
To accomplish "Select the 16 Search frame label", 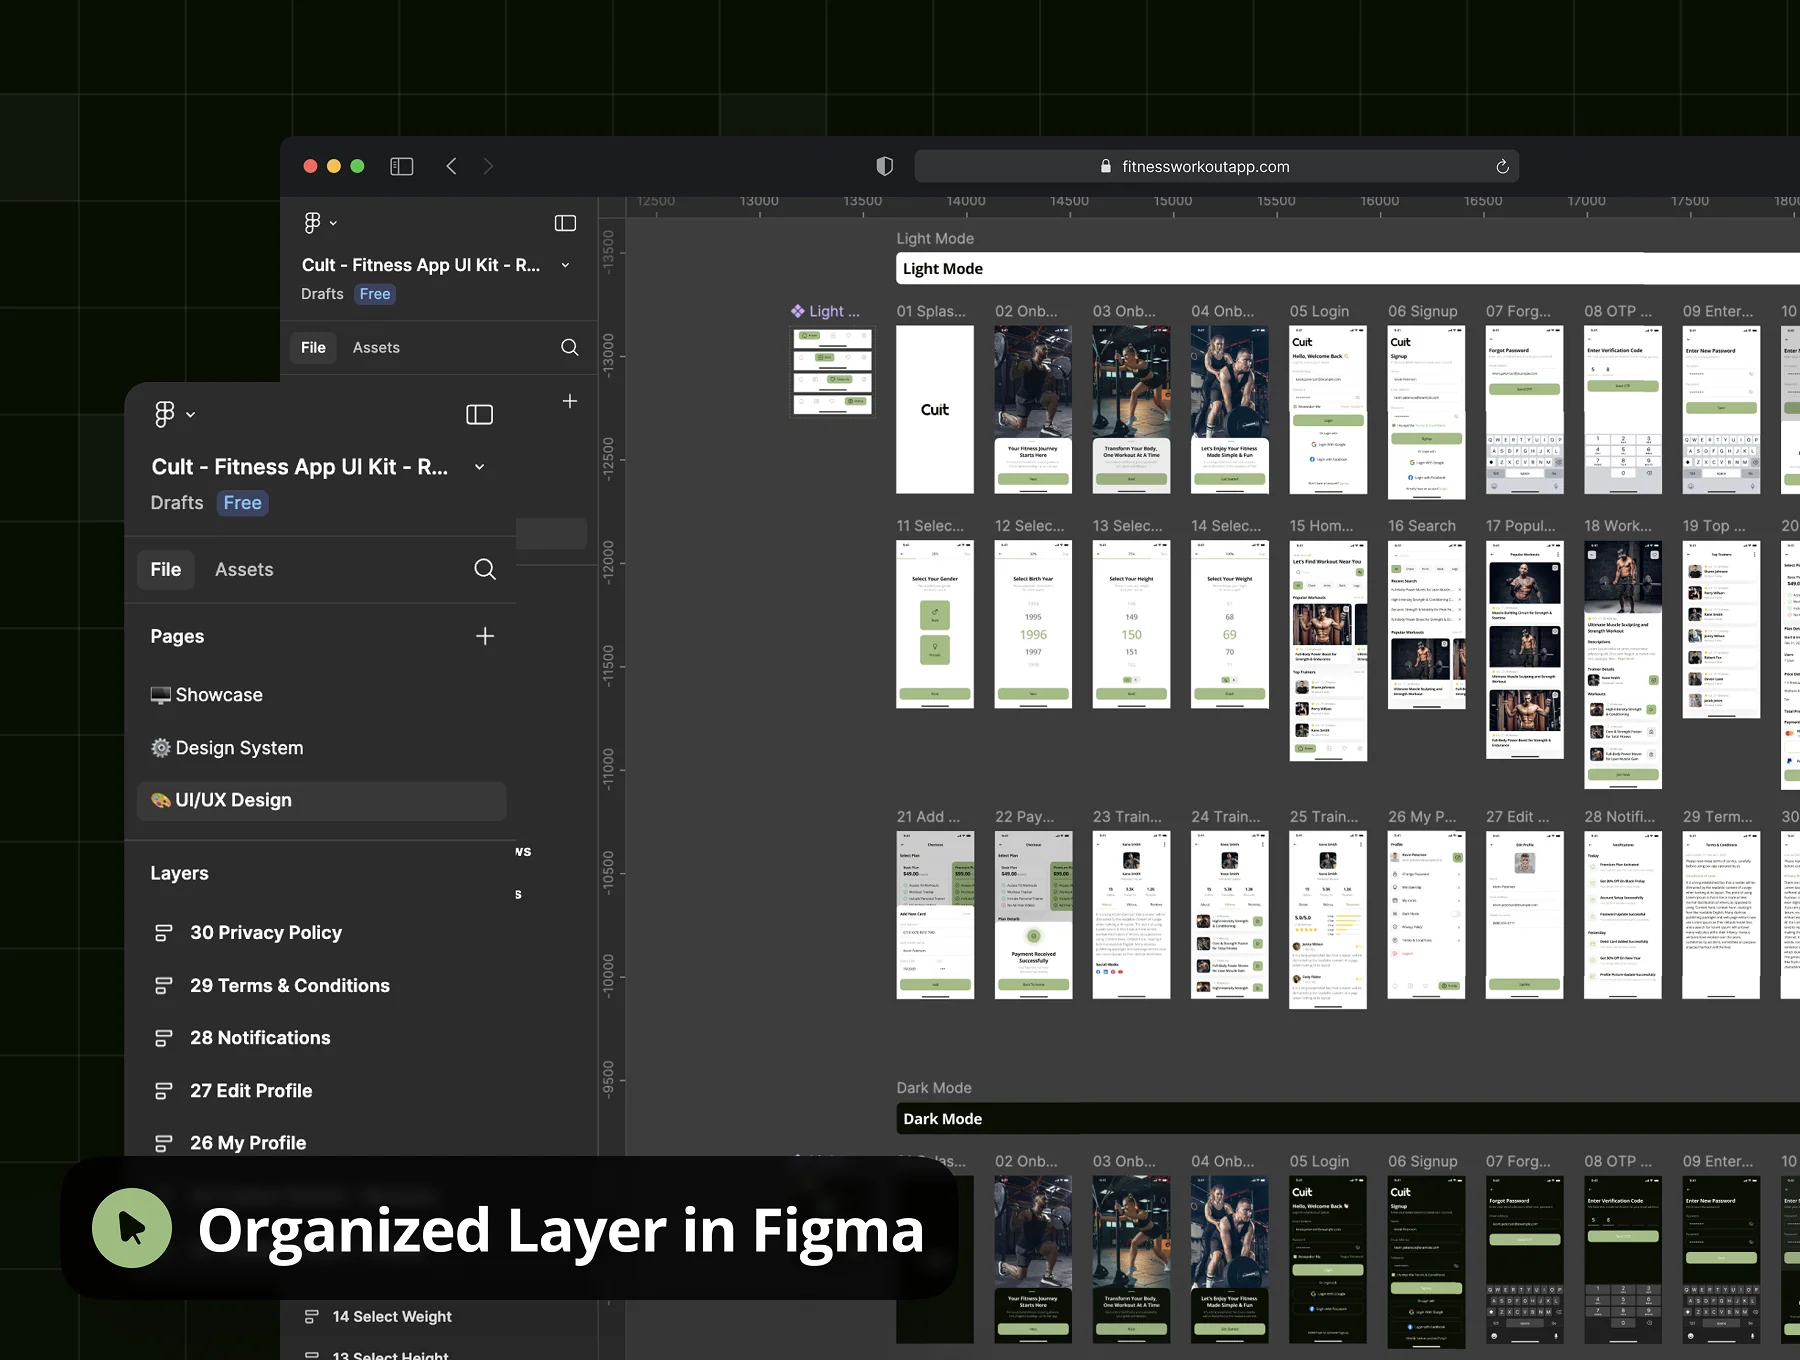I will [1422, 526].
